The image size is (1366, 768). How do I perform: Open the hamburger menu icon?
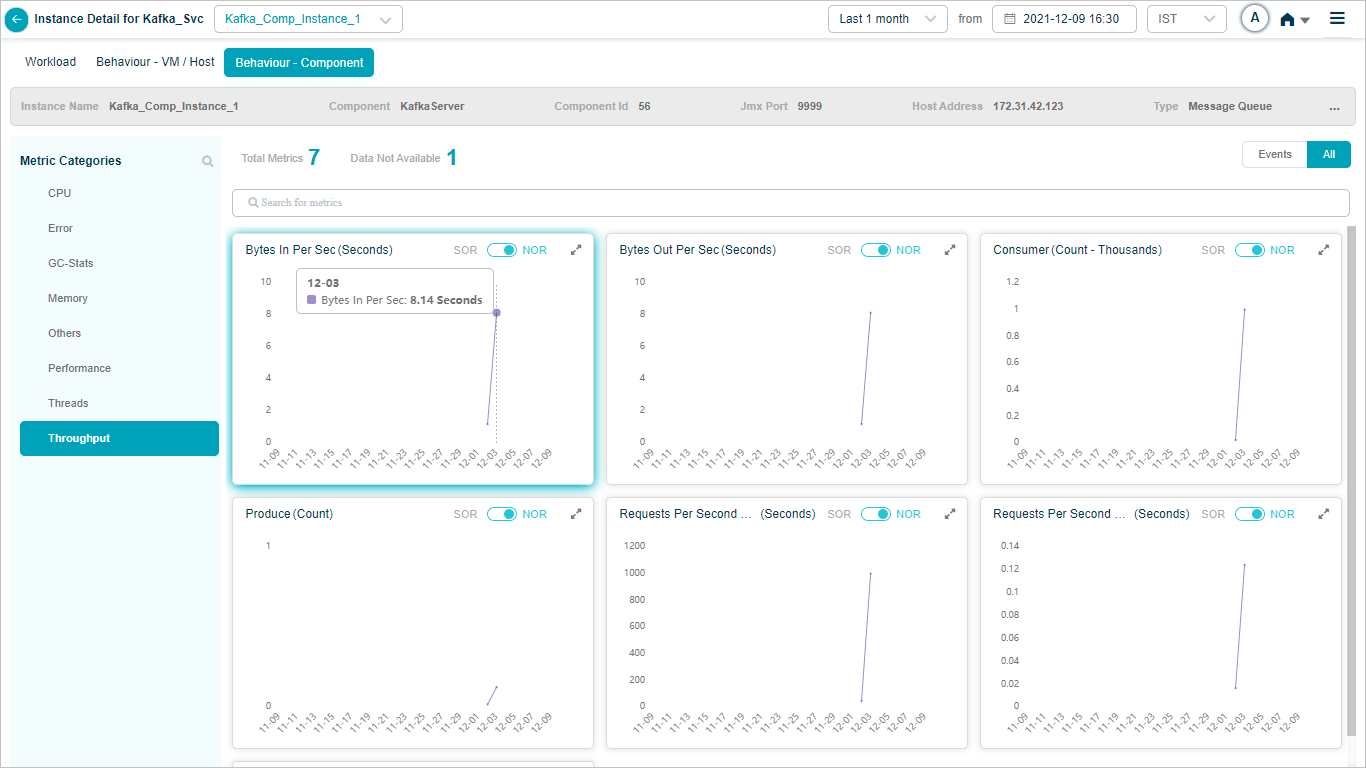[1337, 18]
